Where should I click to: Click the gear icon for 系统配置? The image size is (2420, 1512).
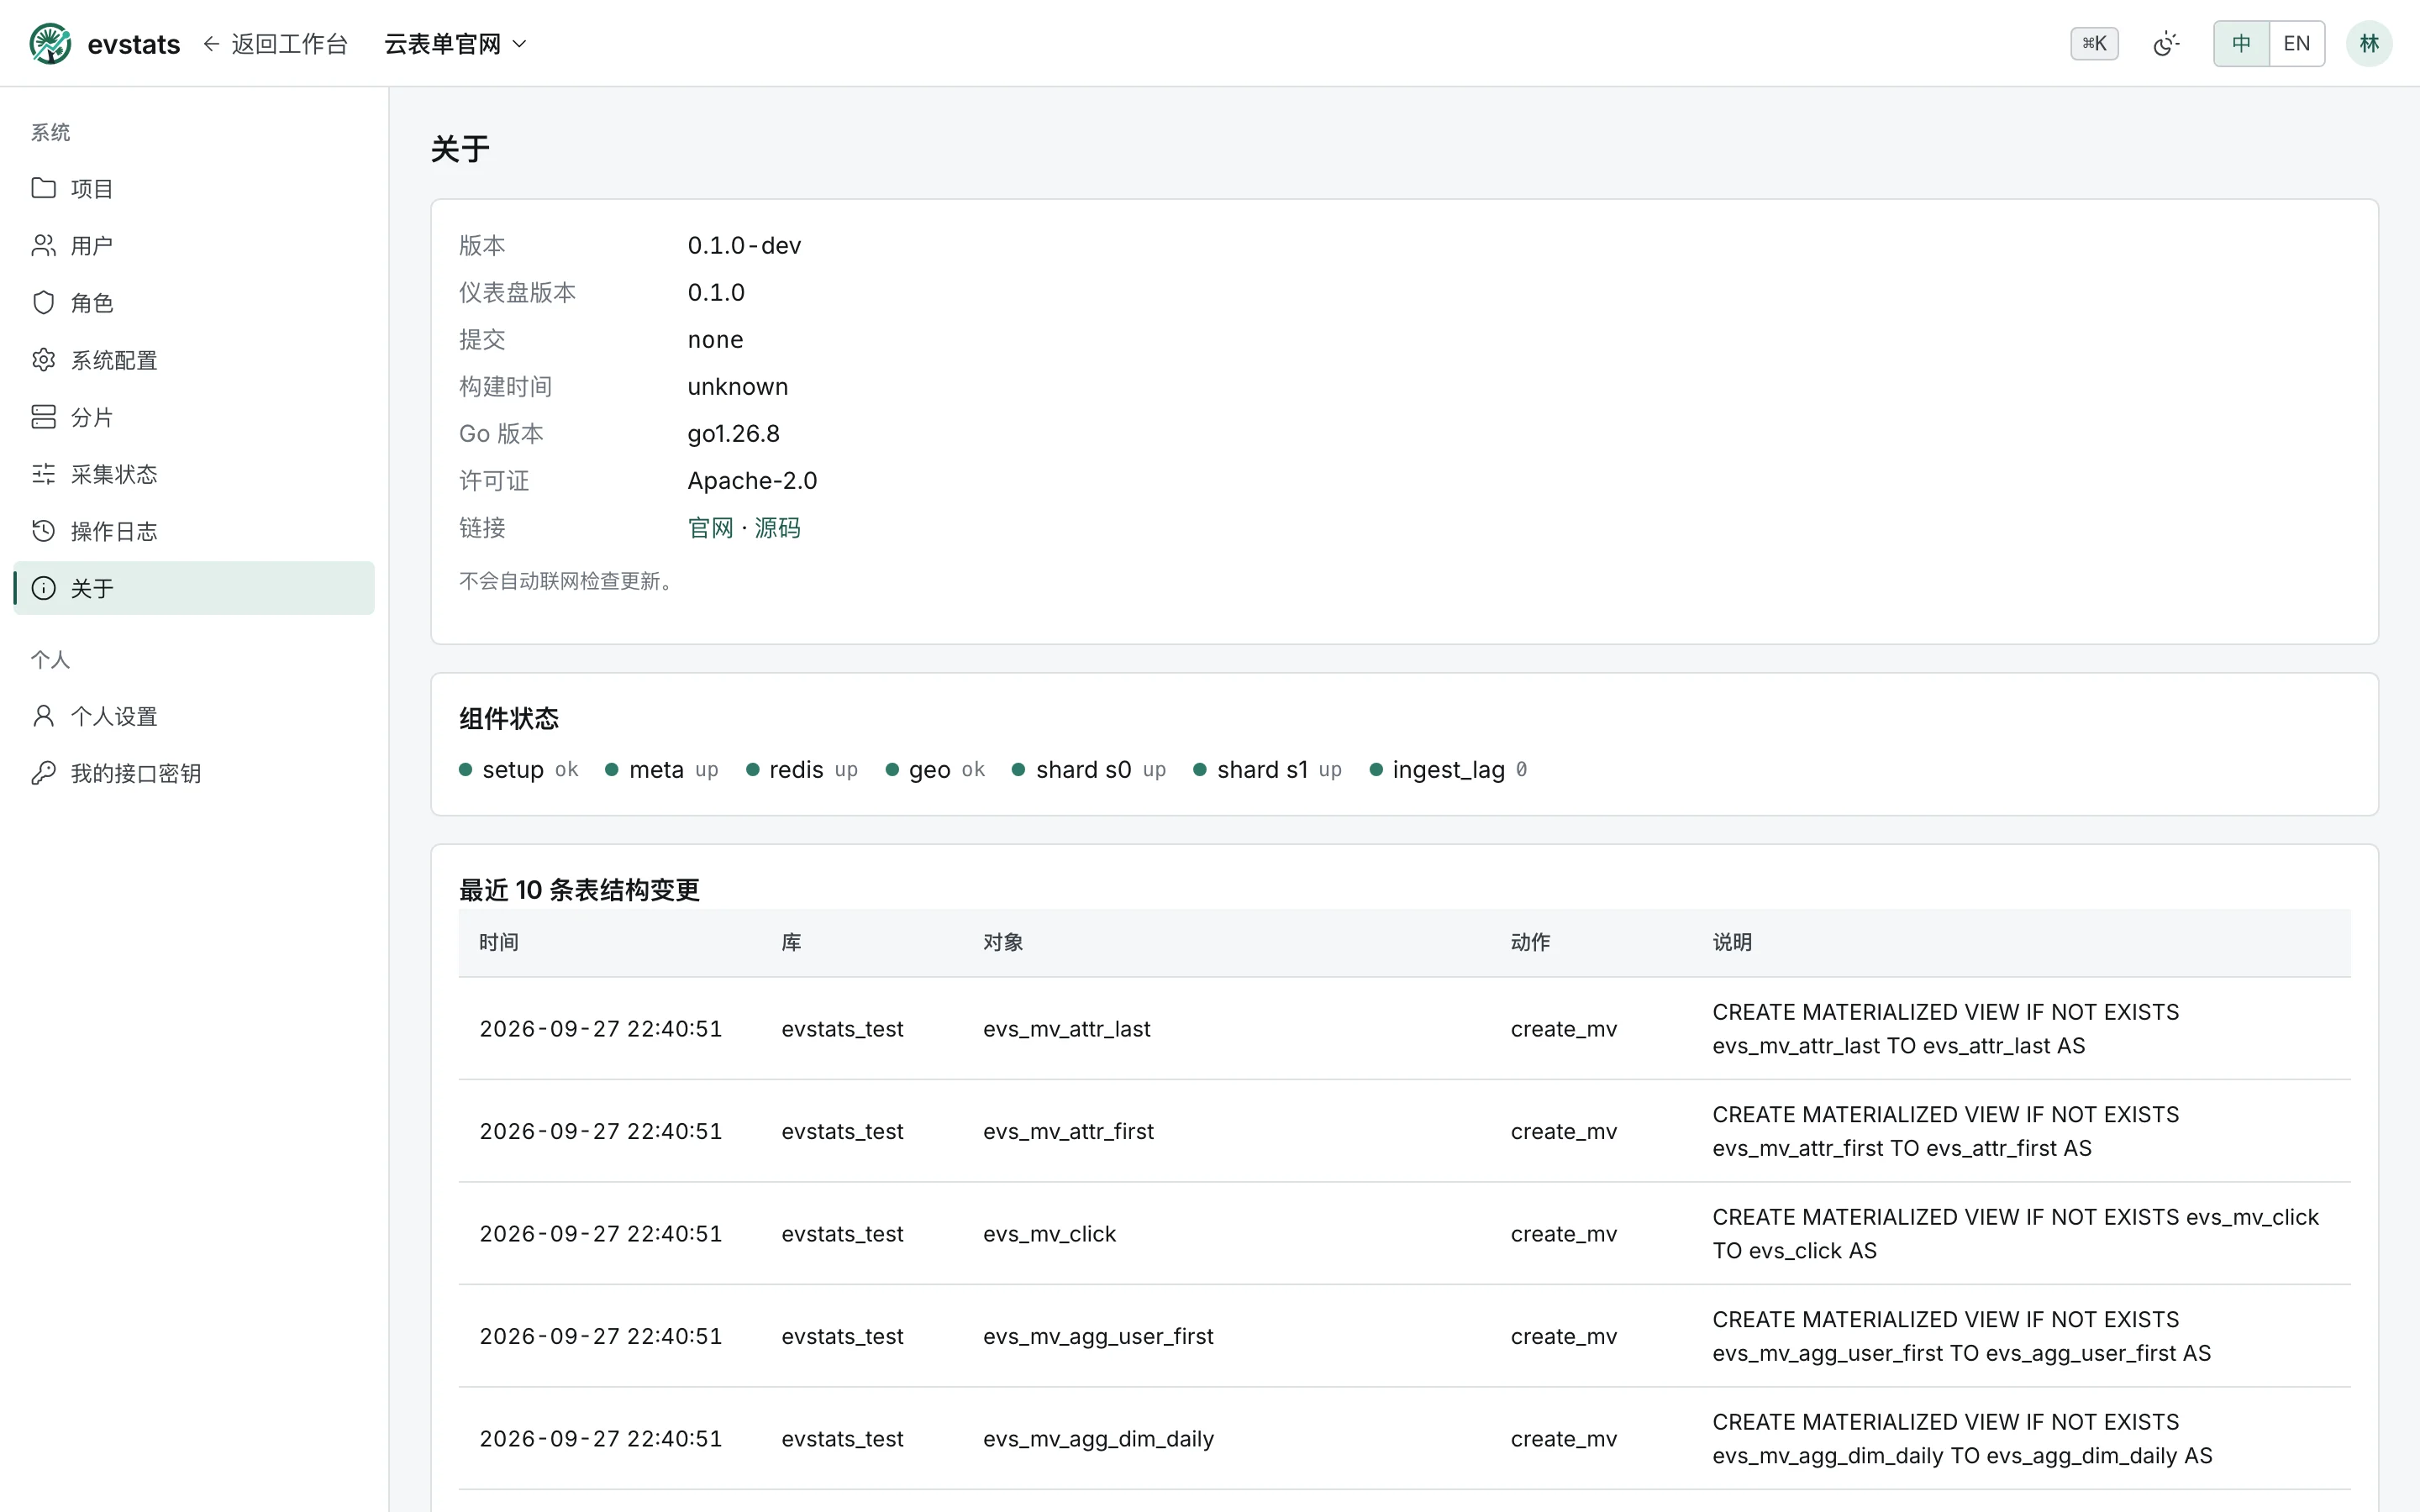click(43, 359)
